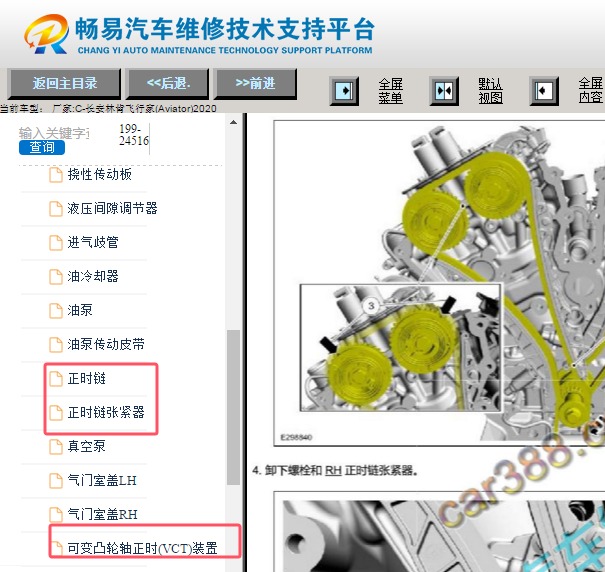Open the 可变凸轮轴正时(VCT)装置 document
The height and width of the screenshot is (572, 605).
pyautogui.click(x=142, y=548)
